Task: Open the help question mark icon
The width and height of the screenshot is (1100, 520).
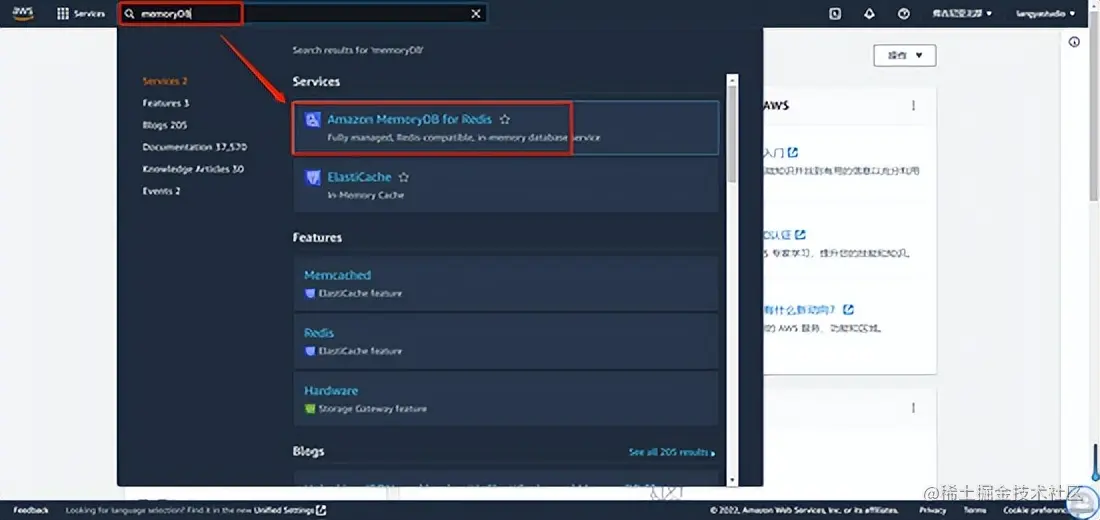Action: click(x=904, y=13)
